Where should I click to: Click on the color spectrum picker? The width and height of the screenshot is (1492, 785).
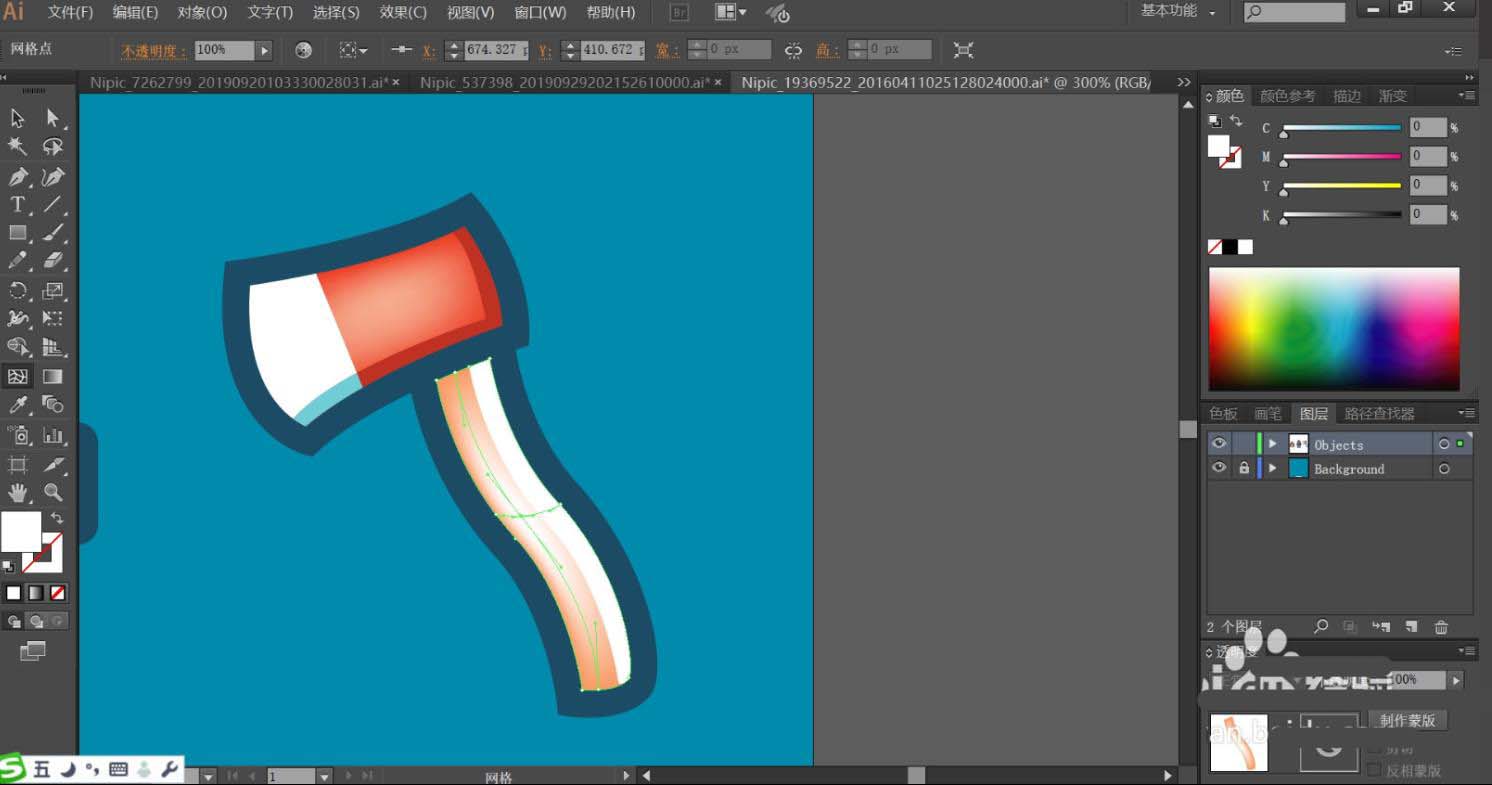(x=1333, y=328)
